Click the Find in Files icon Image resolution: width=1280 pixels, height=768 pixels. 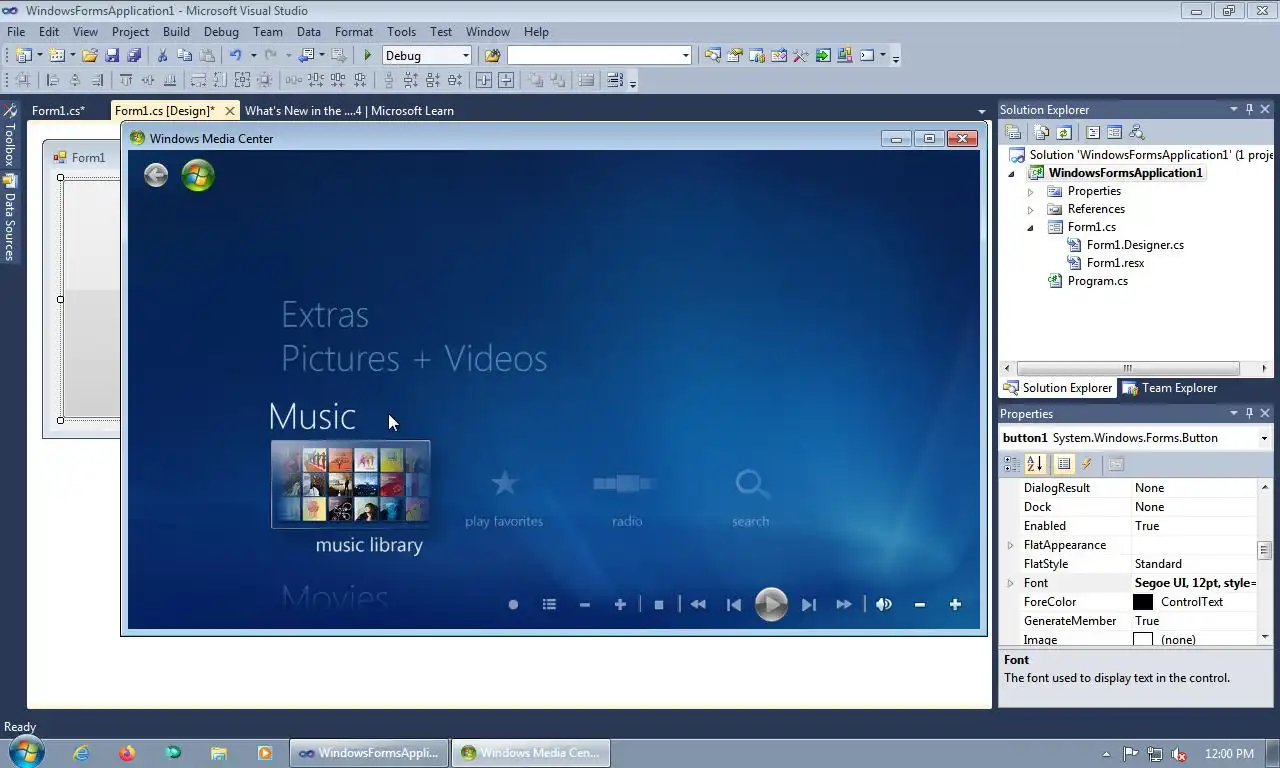tap(492, 56)
